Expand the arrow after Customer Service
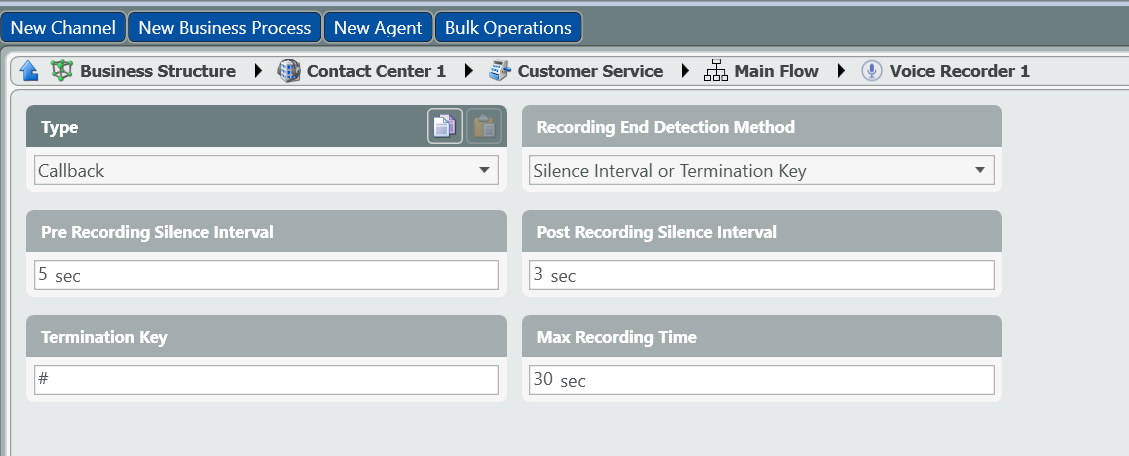The image size is (1129, 456). [685, 71]
